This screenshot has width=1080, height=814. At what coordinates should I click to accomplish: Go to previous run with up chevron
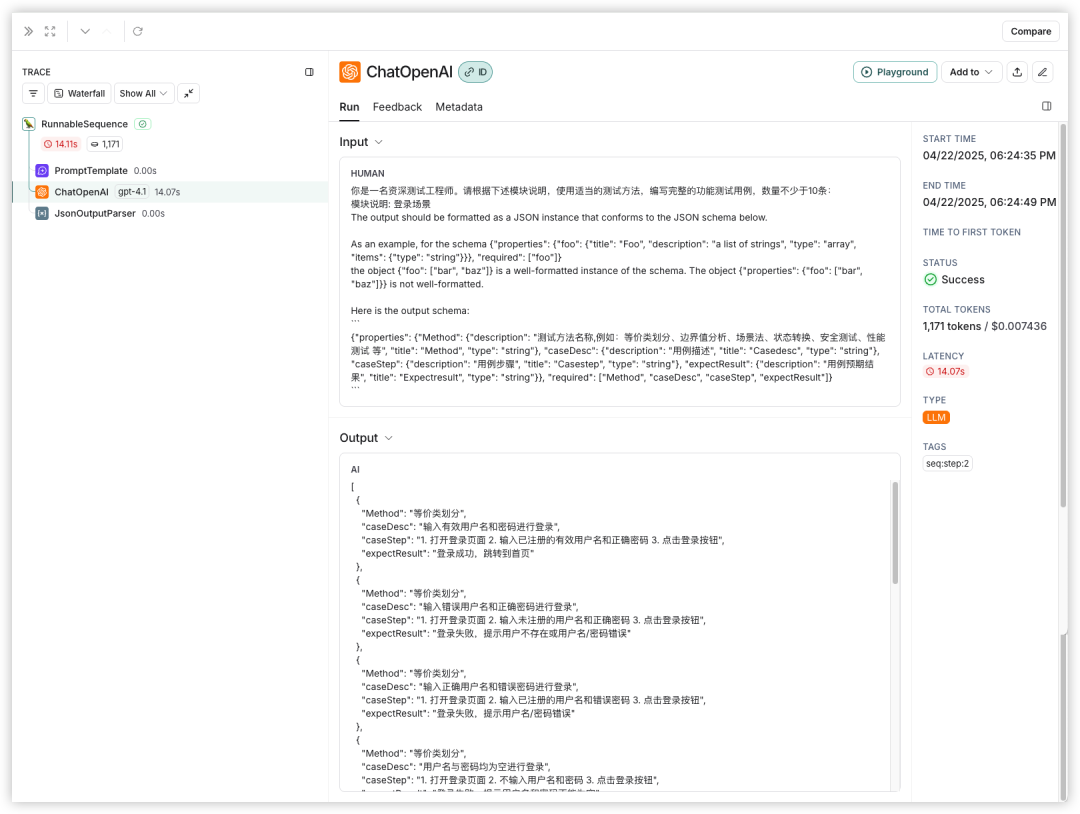pos(106,31)
